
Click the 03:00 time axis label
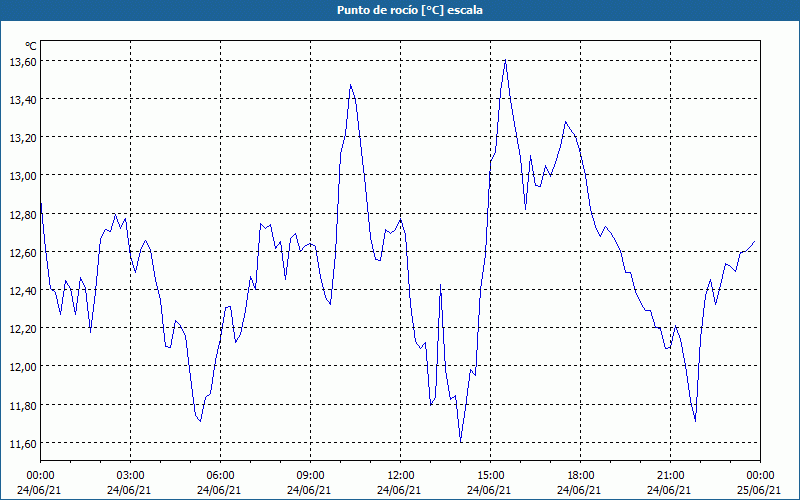point(131,476)
